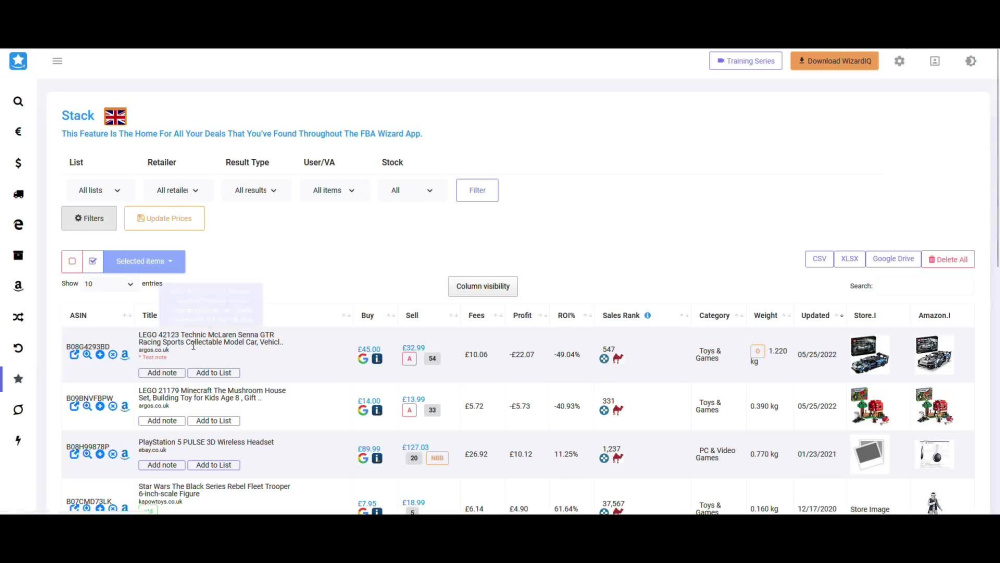Click the Search input field

pos(924,286)
